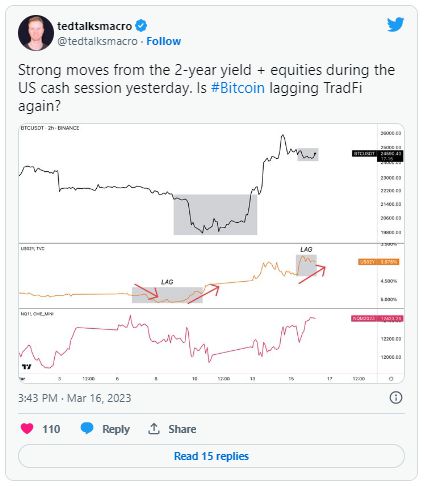Click the reply speech bubble icon
Screen dimensions: 424x487
pos(87,428)
